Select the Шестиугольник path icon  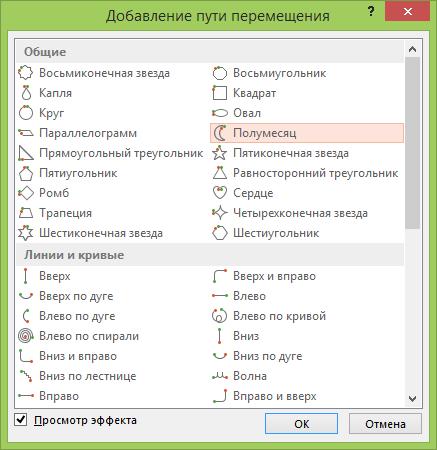click(220, 233)
